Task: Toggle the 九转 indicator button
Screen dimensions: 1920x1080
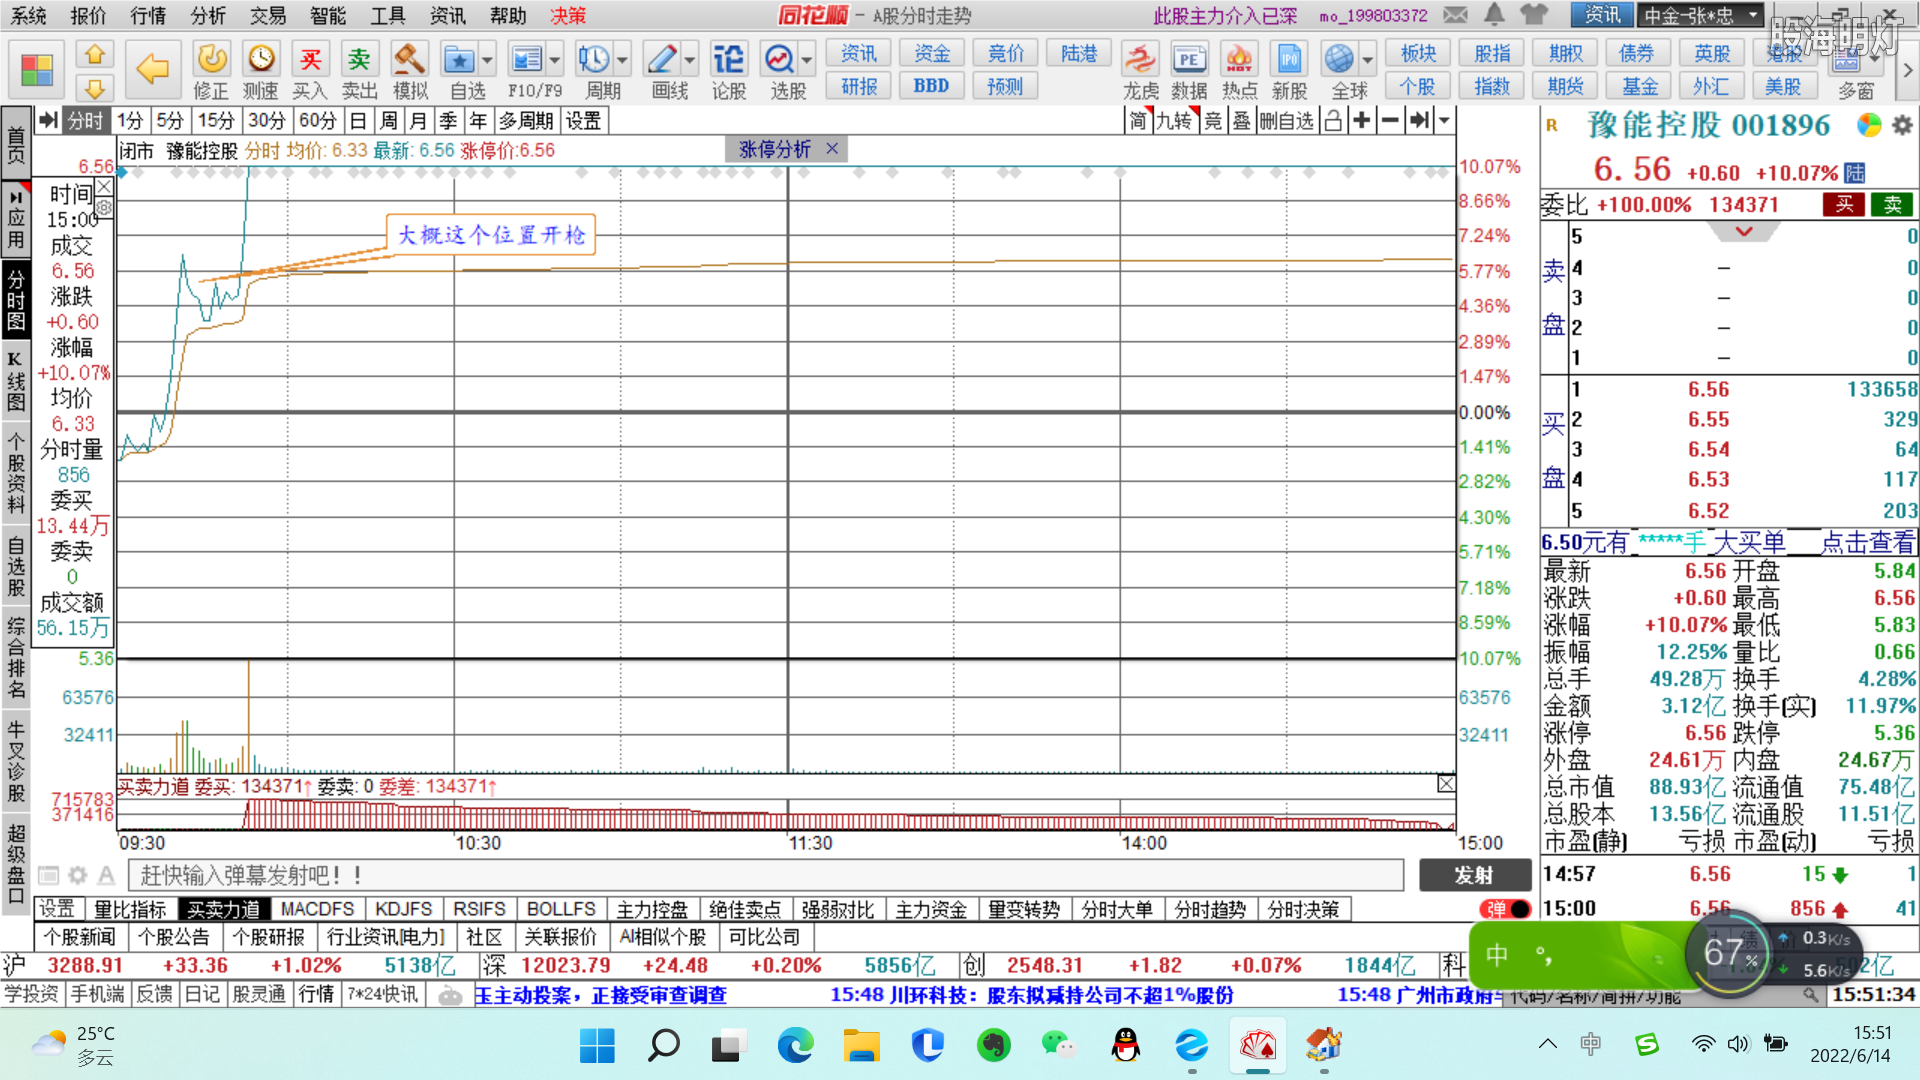Action: (x=1174, y=121)
